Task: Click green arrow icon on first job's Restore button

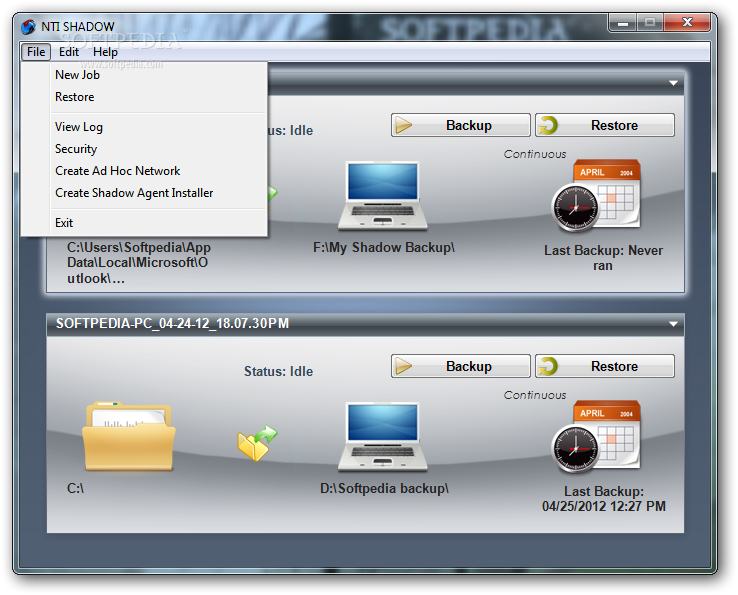Action: pyautogui.click(x=548, y=125)
